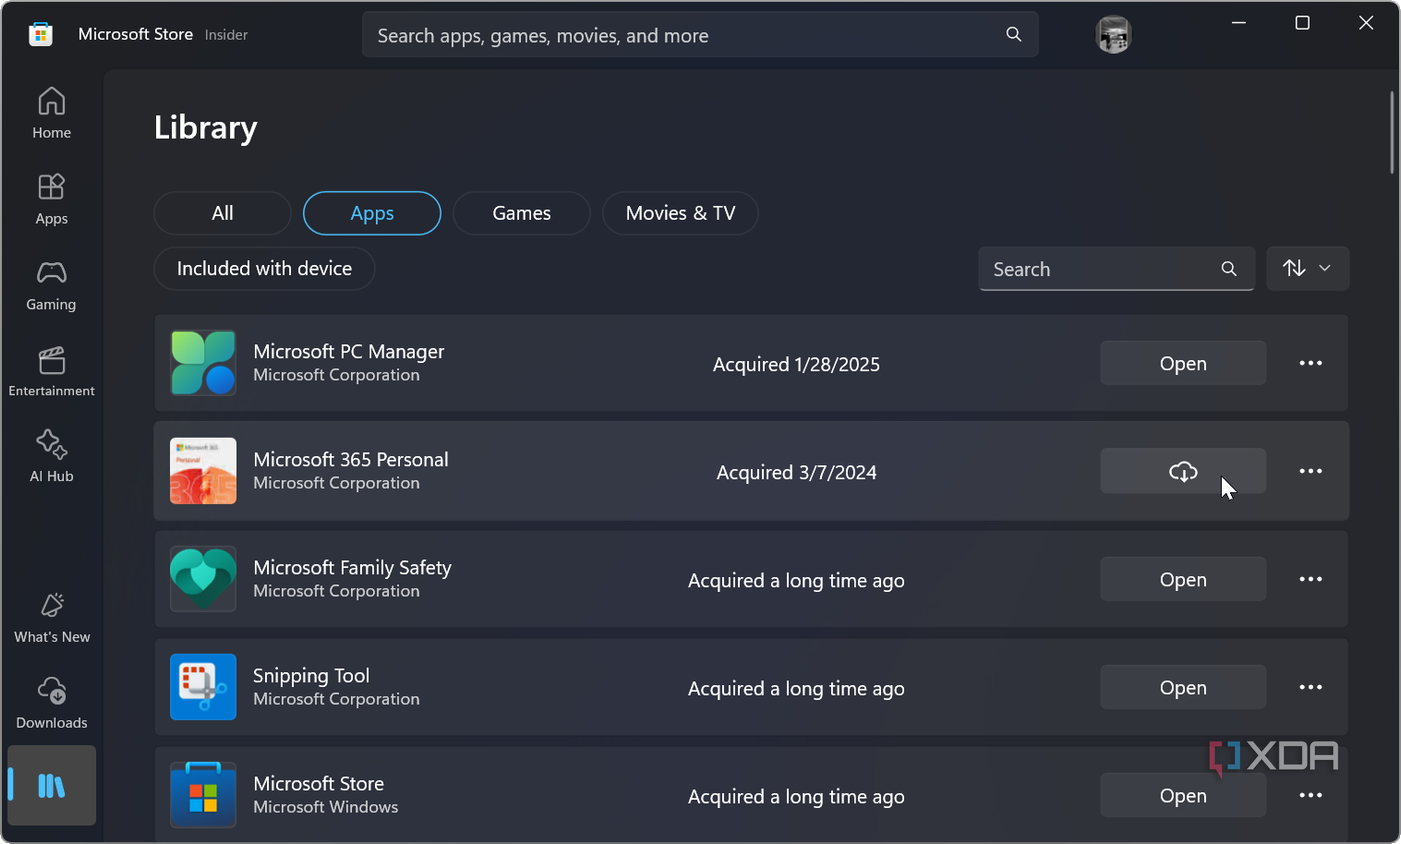1401x844 pixels.
Task: Click magnifier icon in top search bar
Action: click(1013, 34)
